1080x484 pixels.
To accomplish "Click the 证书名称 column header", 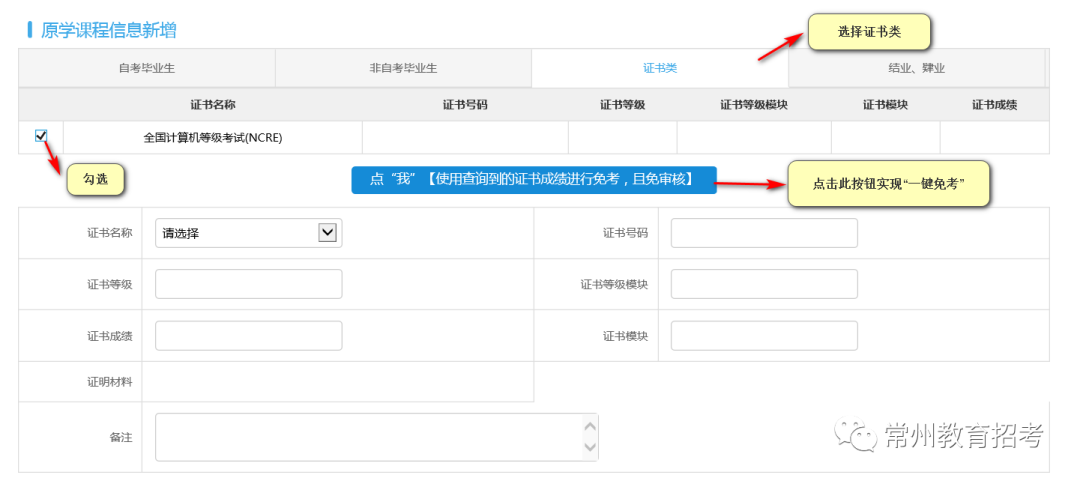I will click(x=213, y=105).
